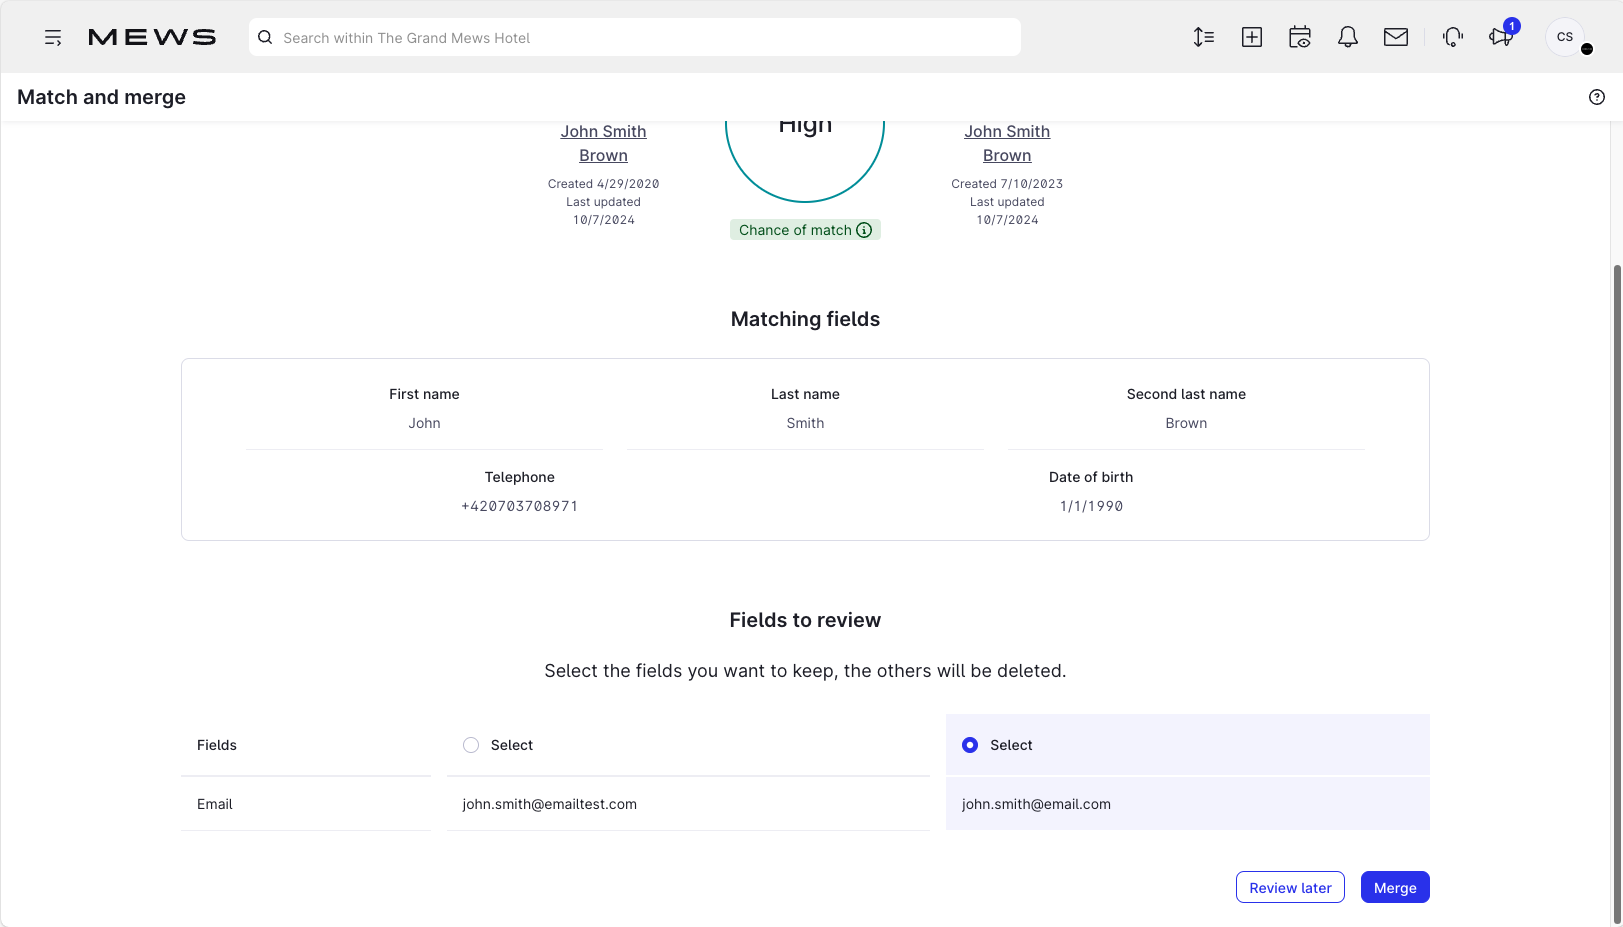Open messages with the envelope icon
The height and width of the screenshot is (927, 1623).
[1395, 36]
